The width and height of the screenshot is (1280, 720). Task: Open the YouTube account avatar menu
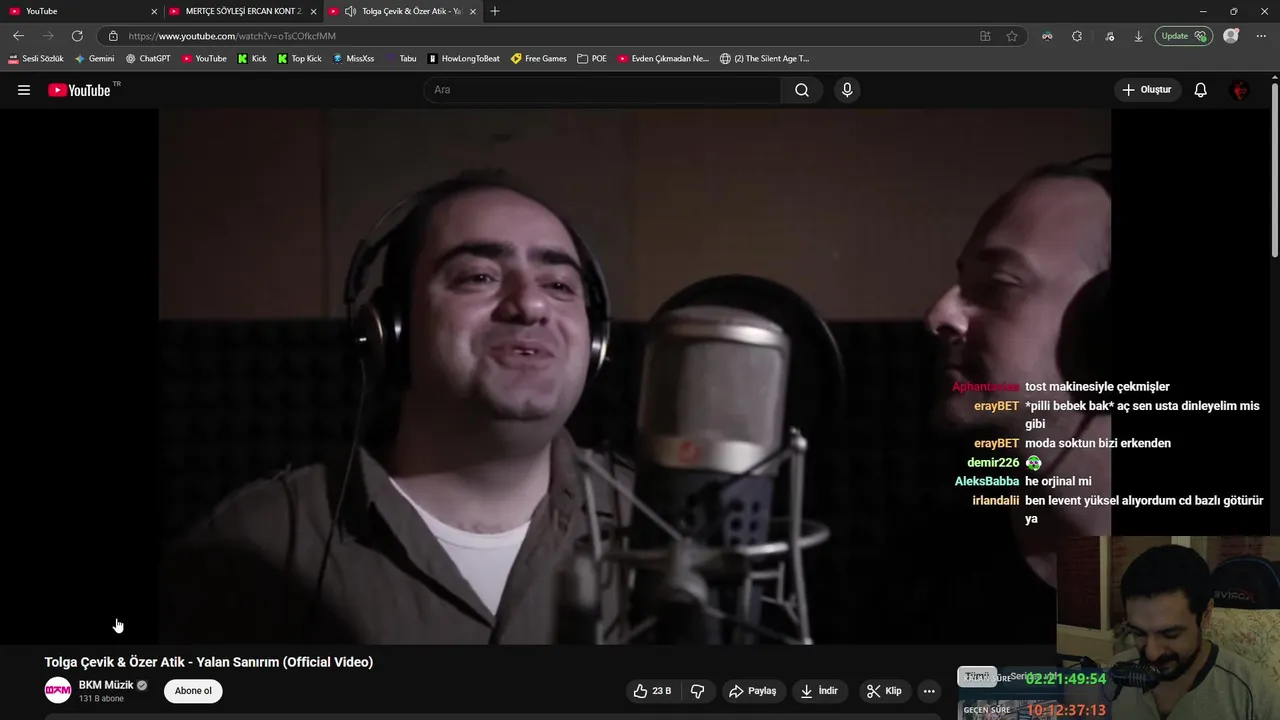click(x=1240, y=90)
